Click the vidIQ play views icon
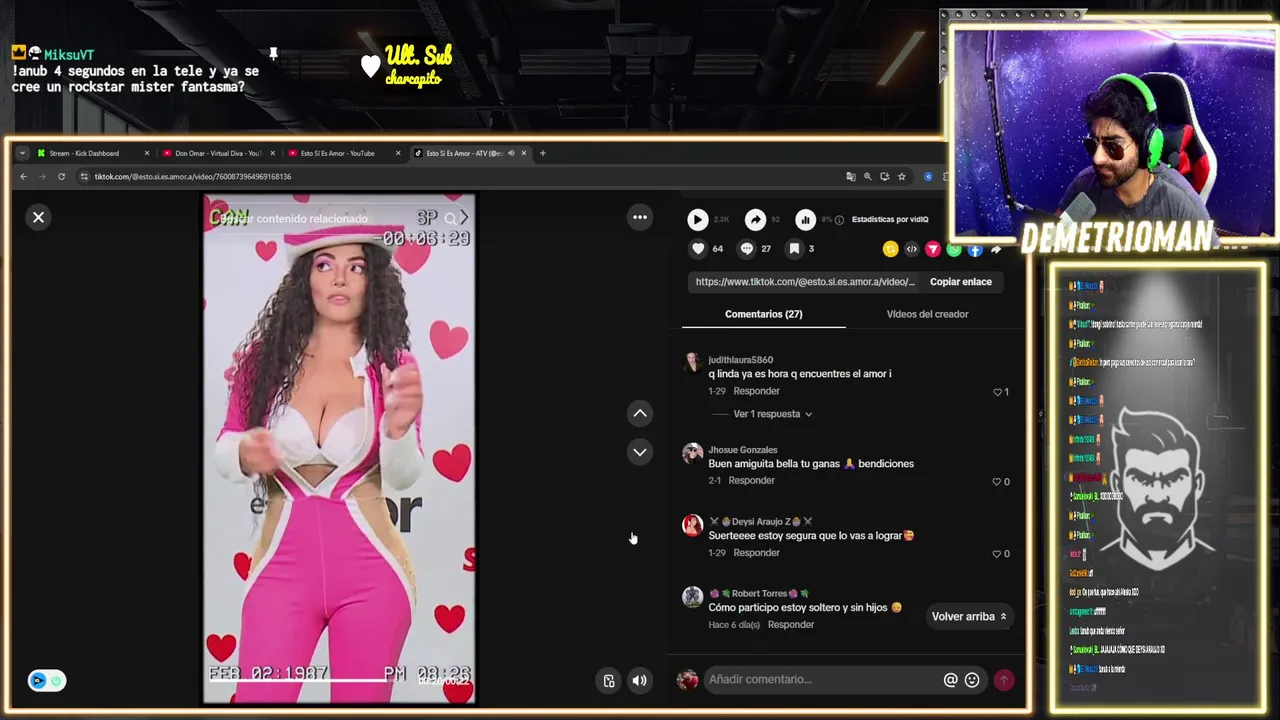The height and width of the screenshot is (720, 1280). pos(698,219)
